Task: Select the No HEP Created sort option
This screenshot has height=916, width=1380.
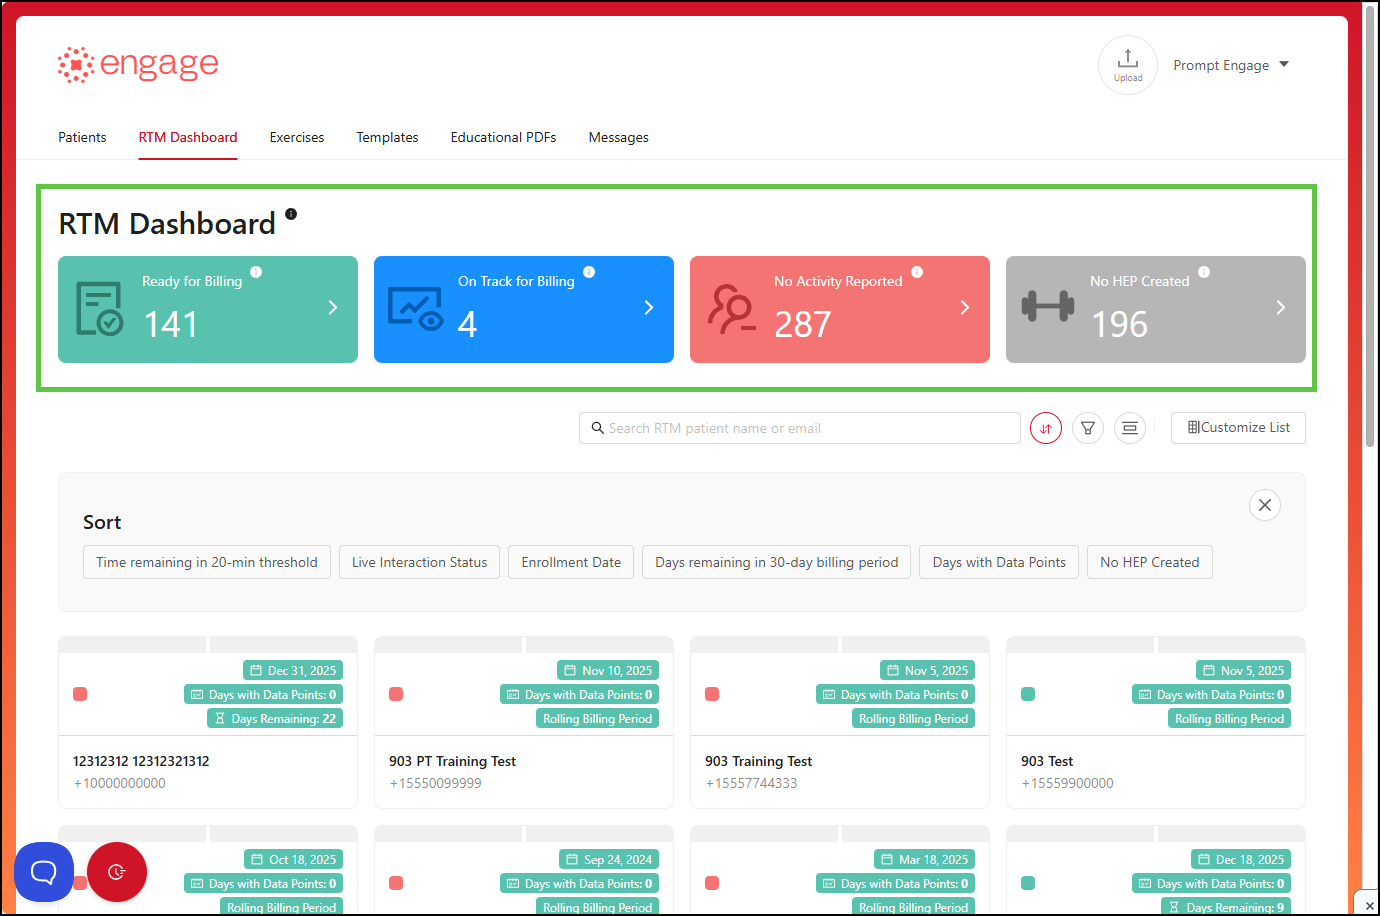Action: click(x=1150, y=562)
